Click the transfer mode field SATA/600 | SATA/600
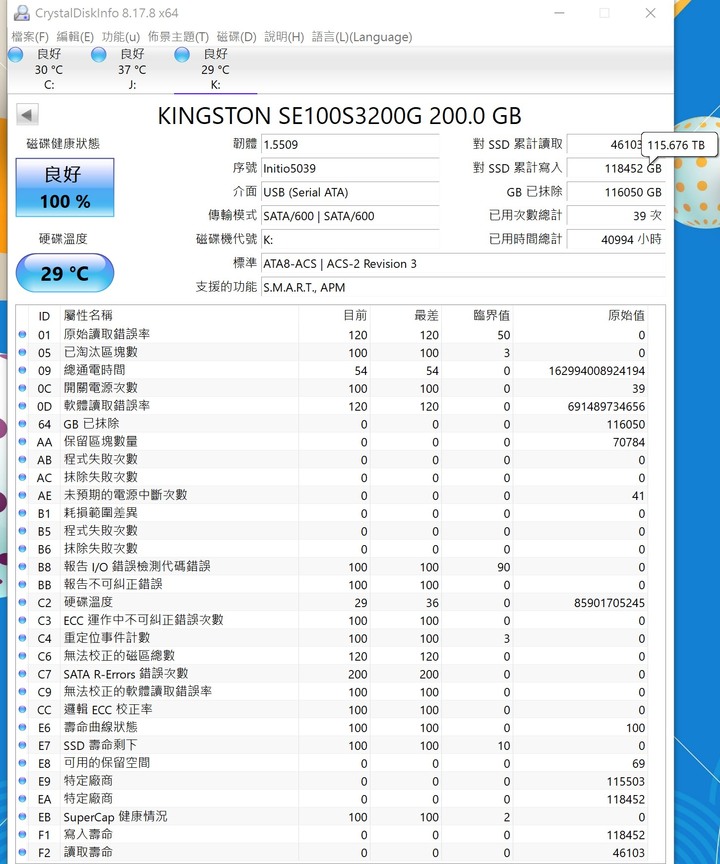 [x=350, y=216]
